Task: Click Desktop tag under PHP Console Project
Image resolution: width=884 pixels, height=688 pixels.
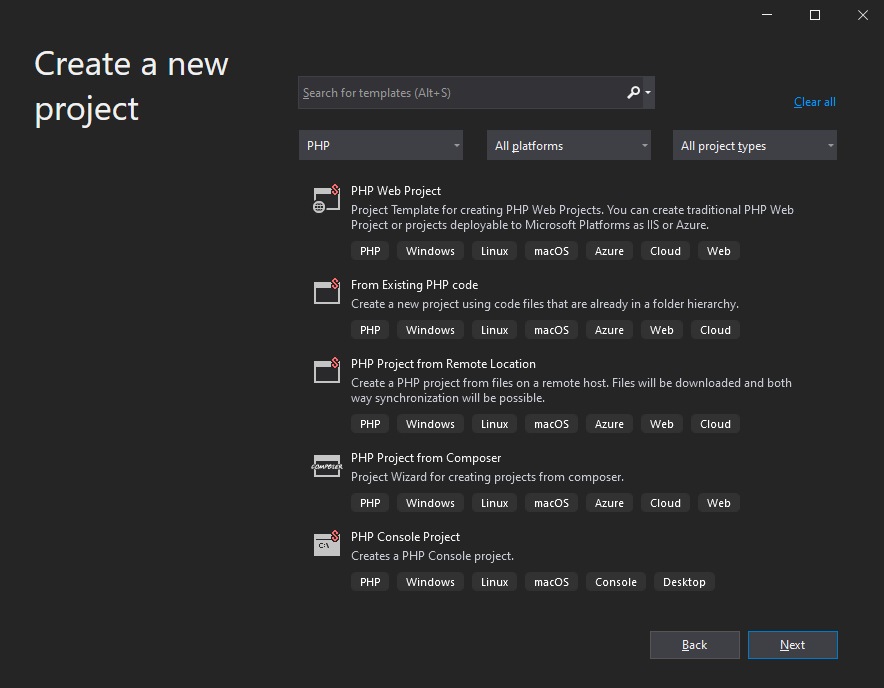Action: click(x=684, y=582)
